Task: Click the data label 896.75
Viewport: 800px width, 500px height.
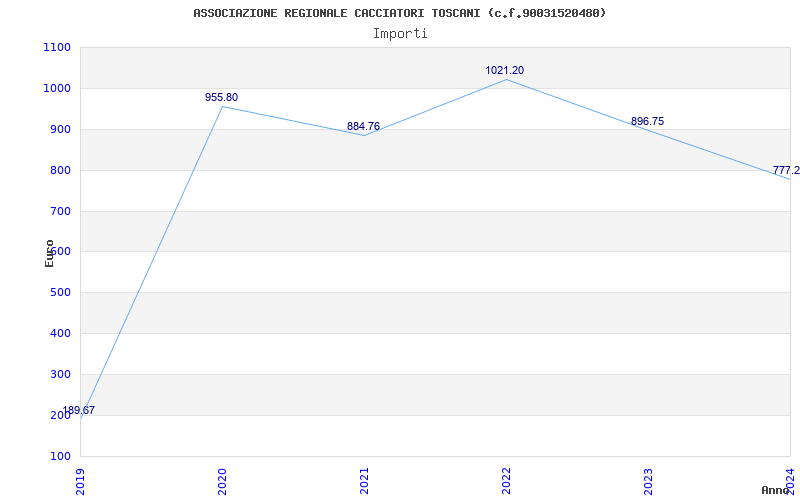Action: (x=647, y=121)
